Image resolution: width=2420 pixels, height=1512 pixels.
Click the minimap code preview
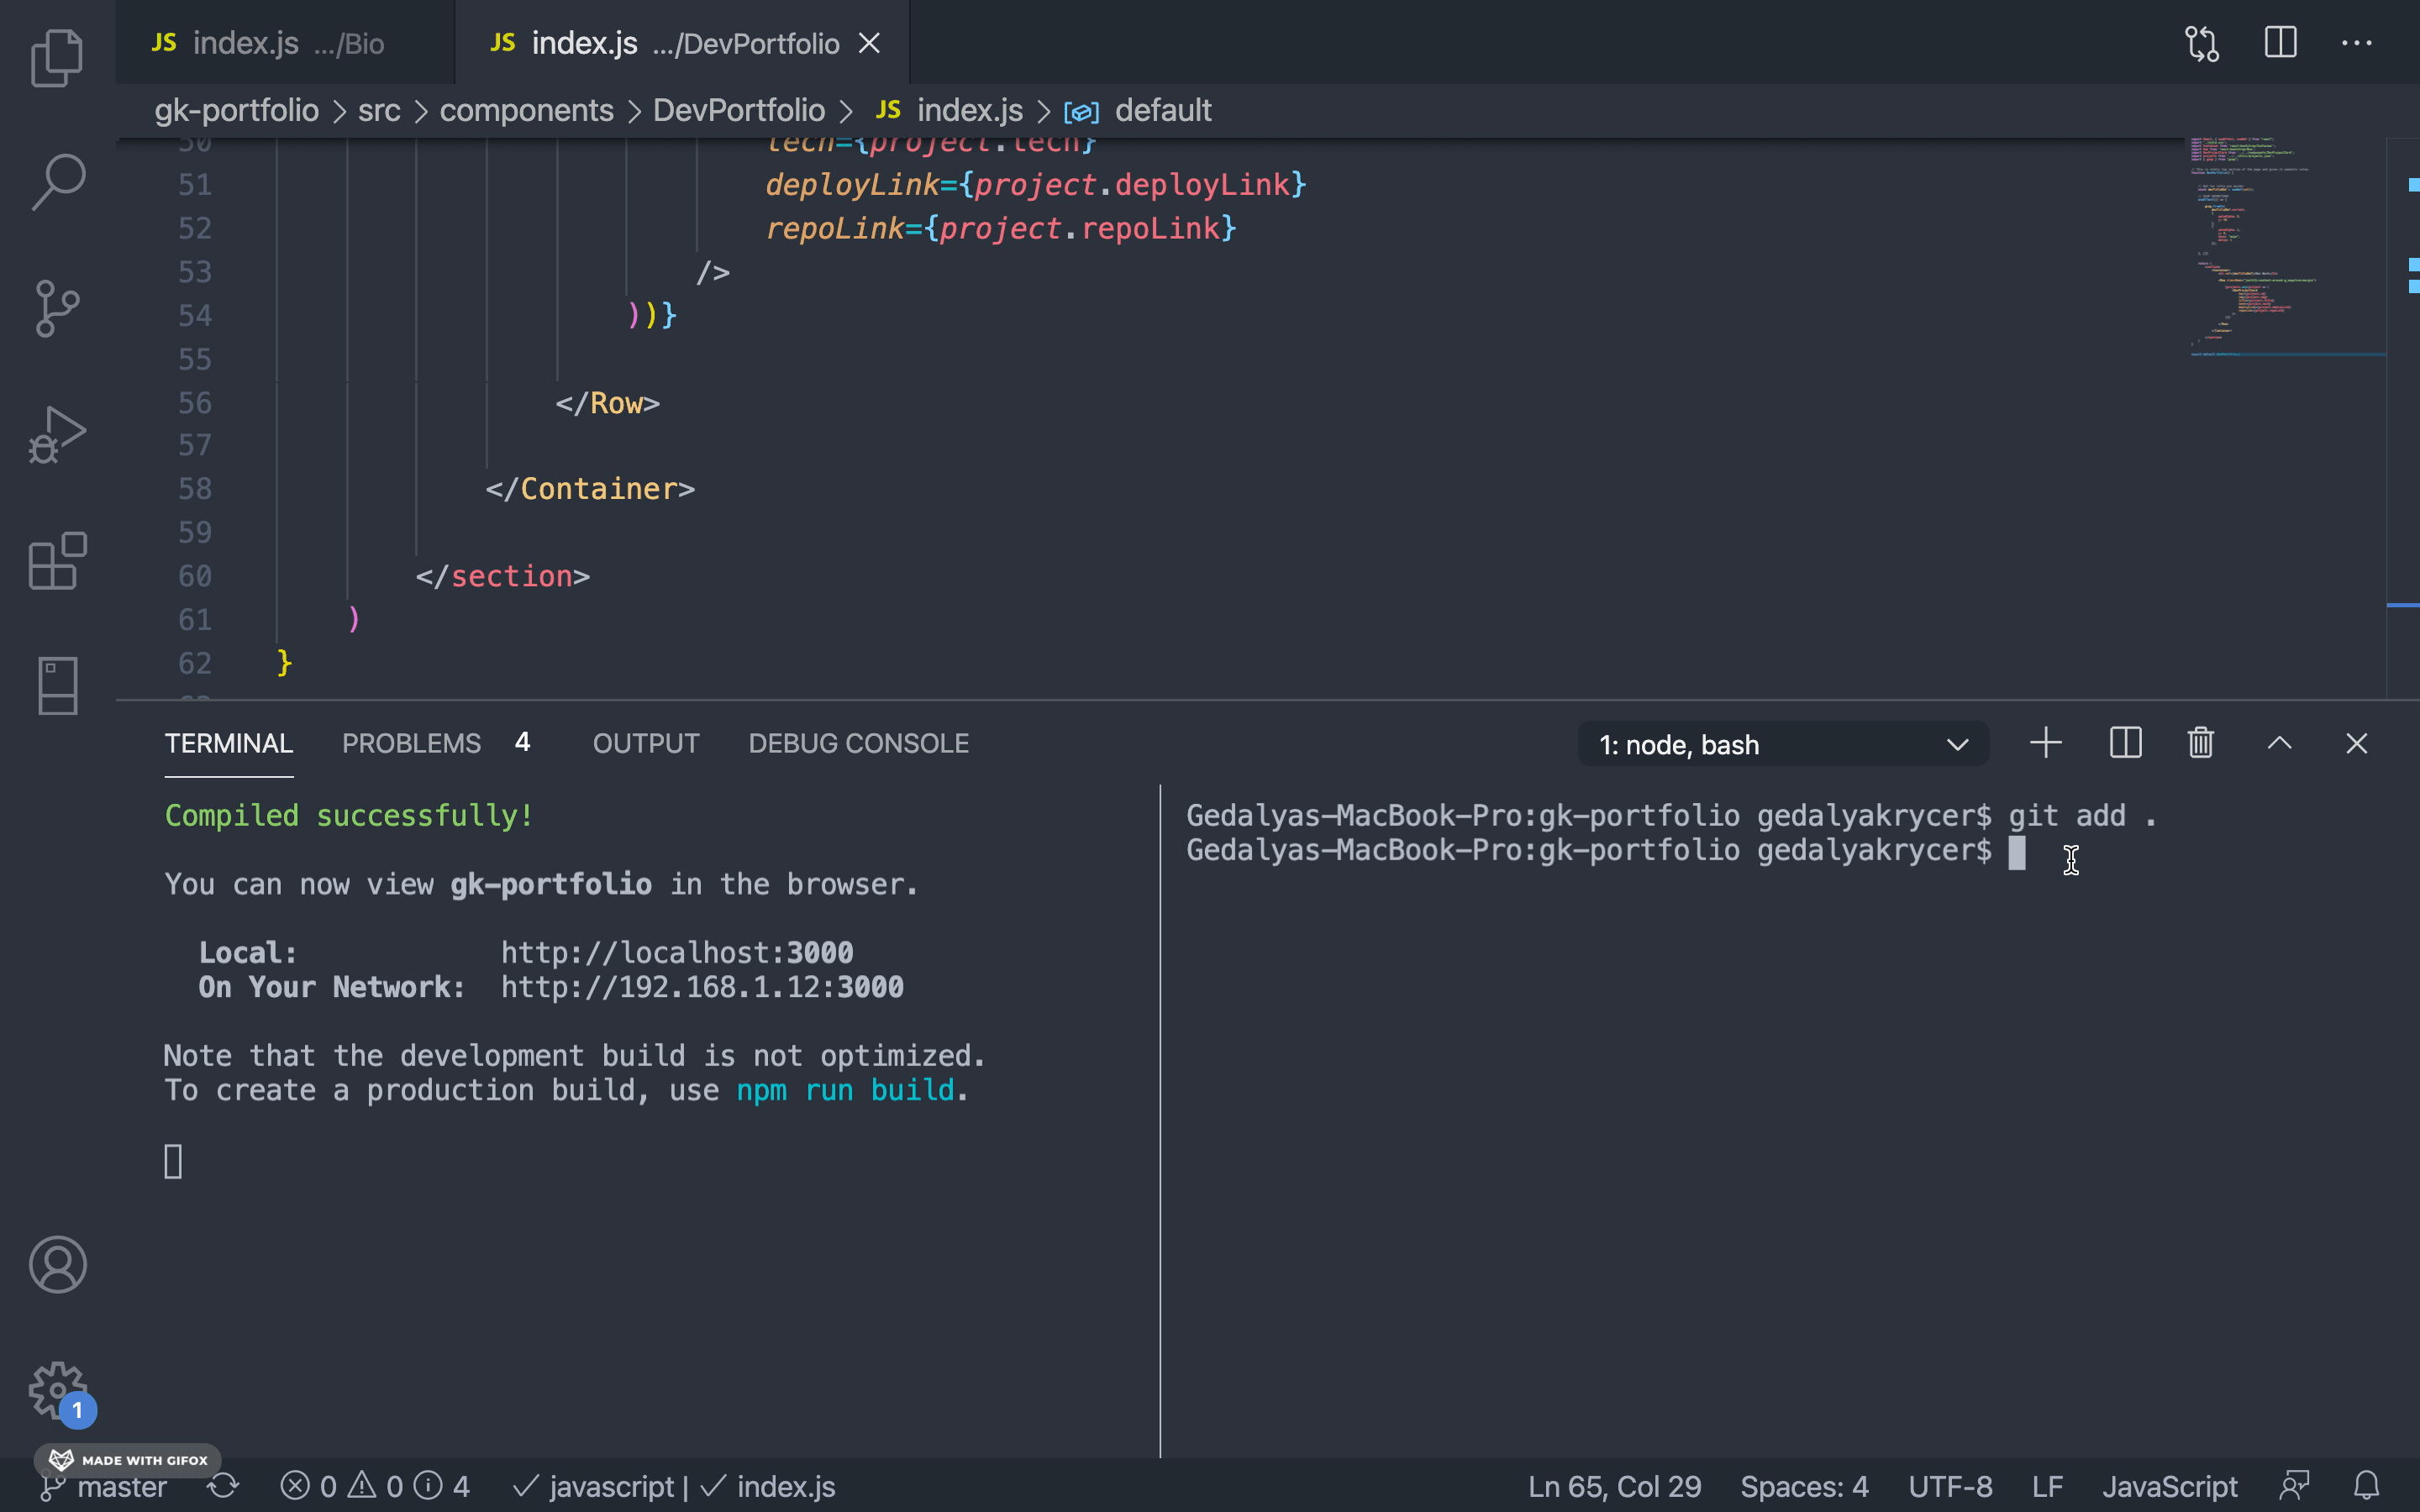2286,248
